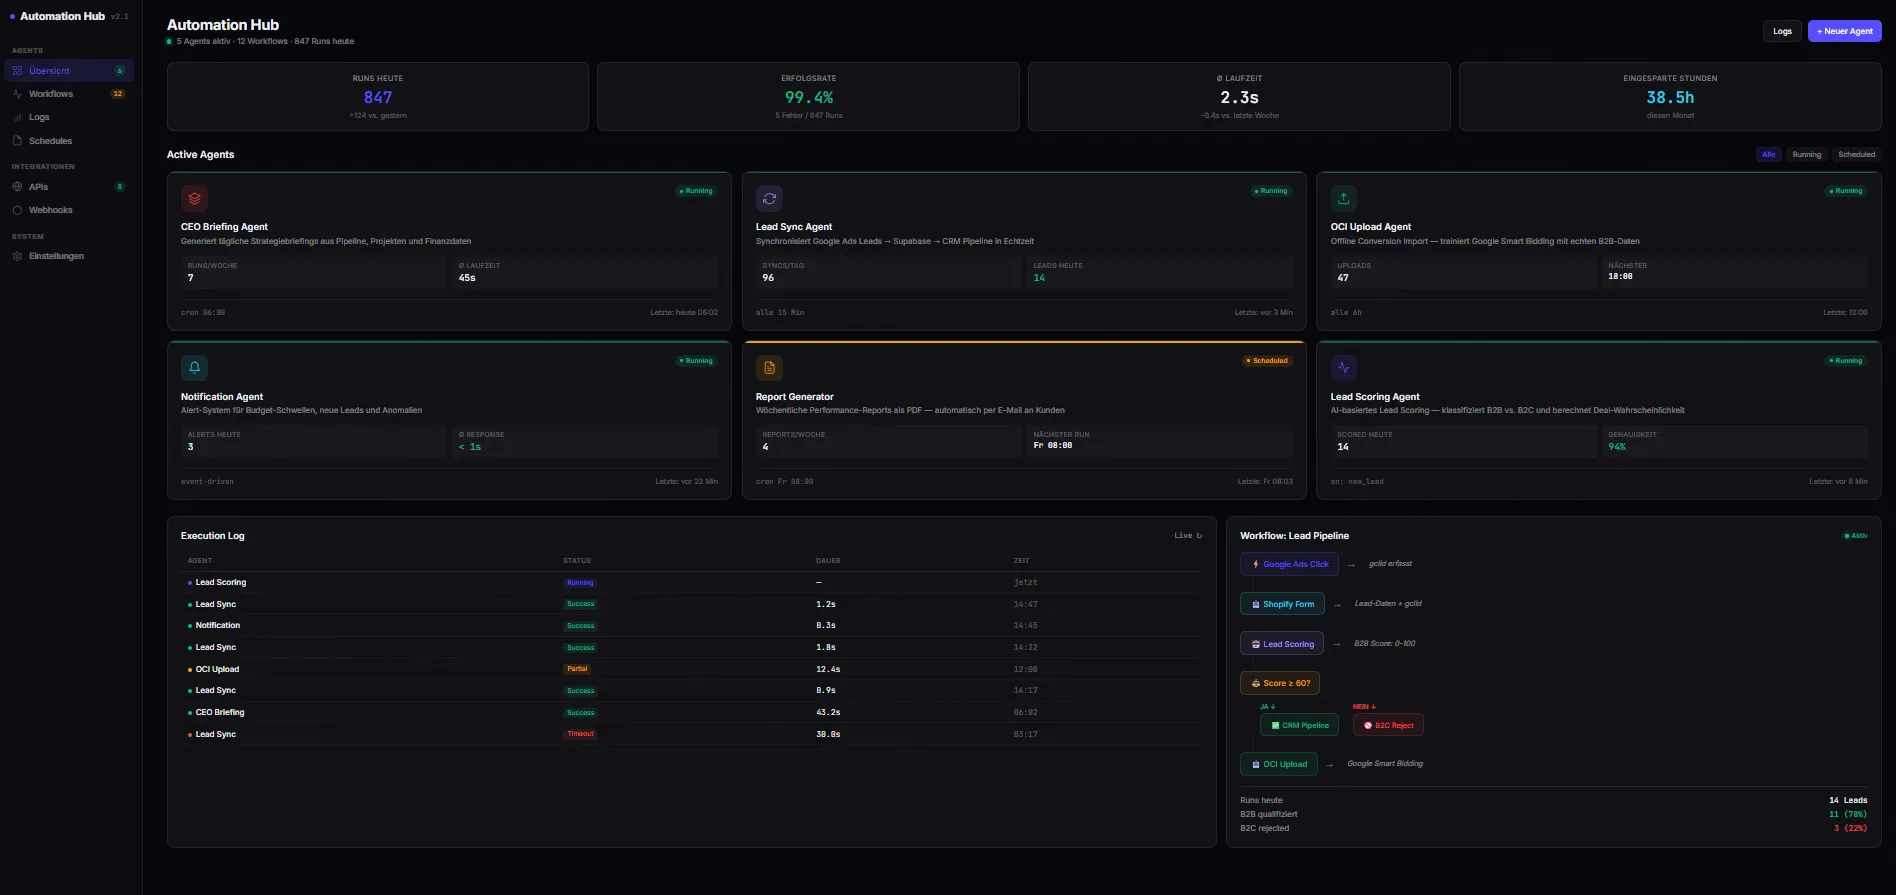Screen dimensions: 1896x895
Task: Open the Webhooks menu item
Action: click(x=69, y=210)
